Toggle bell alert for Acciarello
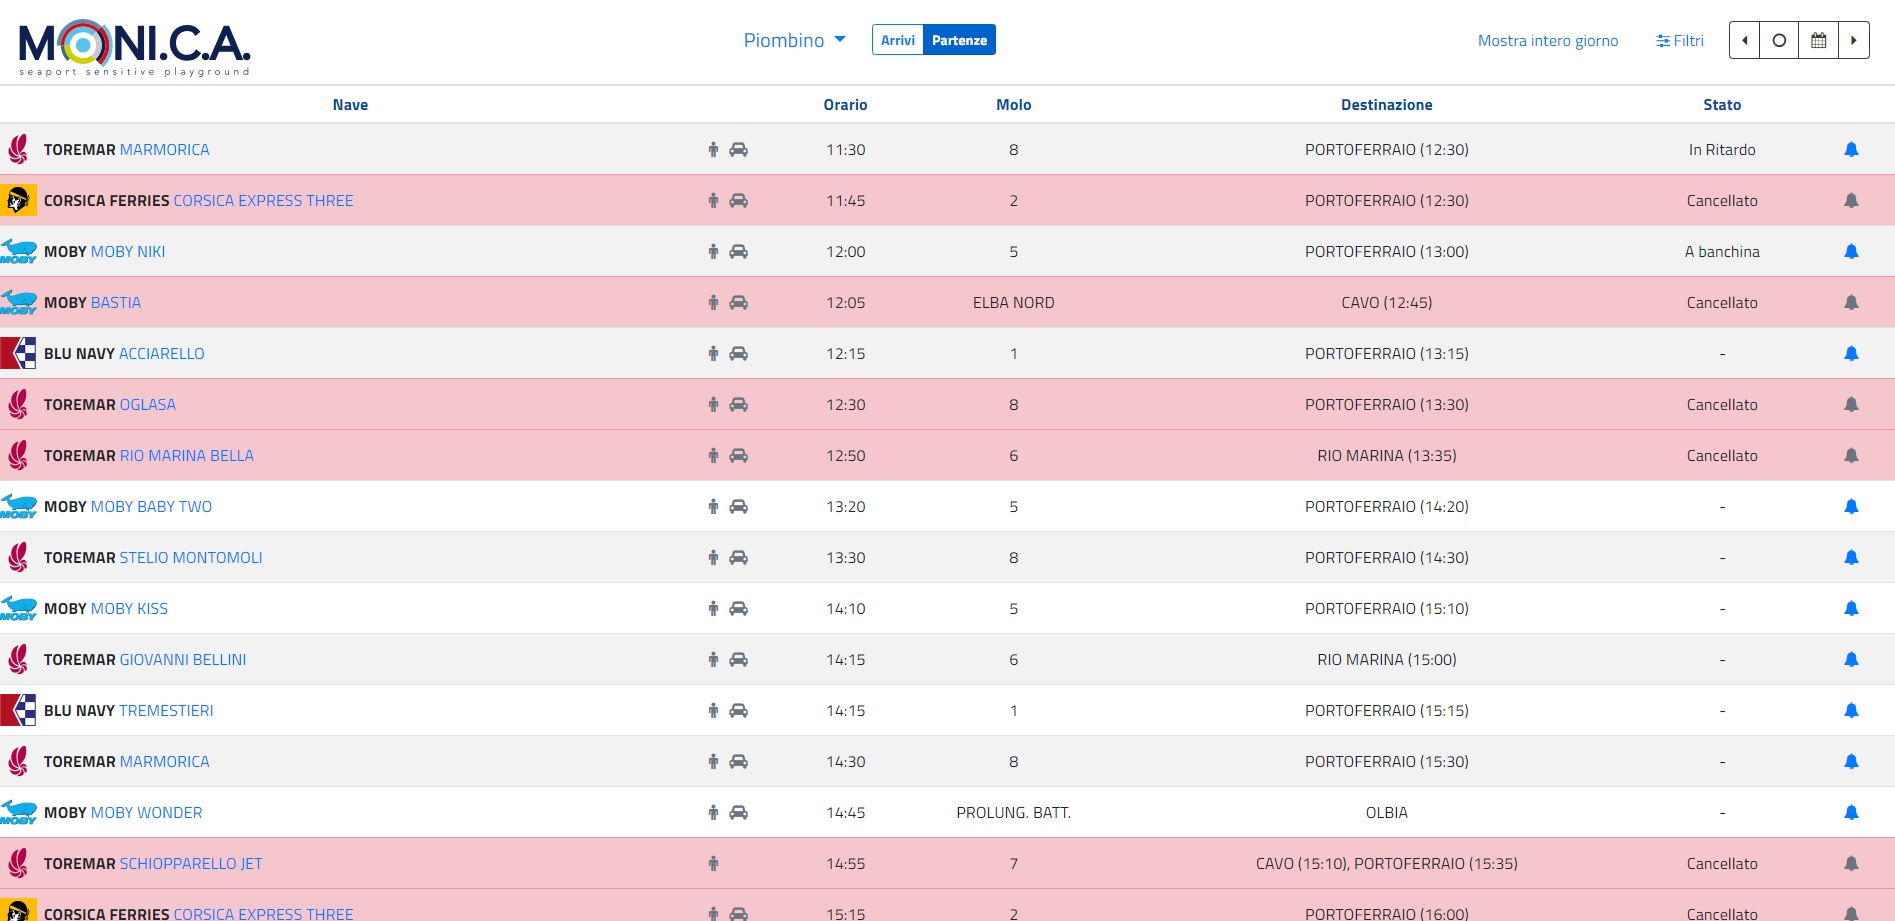Screen dimensions: 1895x921 coord(1851,353)
